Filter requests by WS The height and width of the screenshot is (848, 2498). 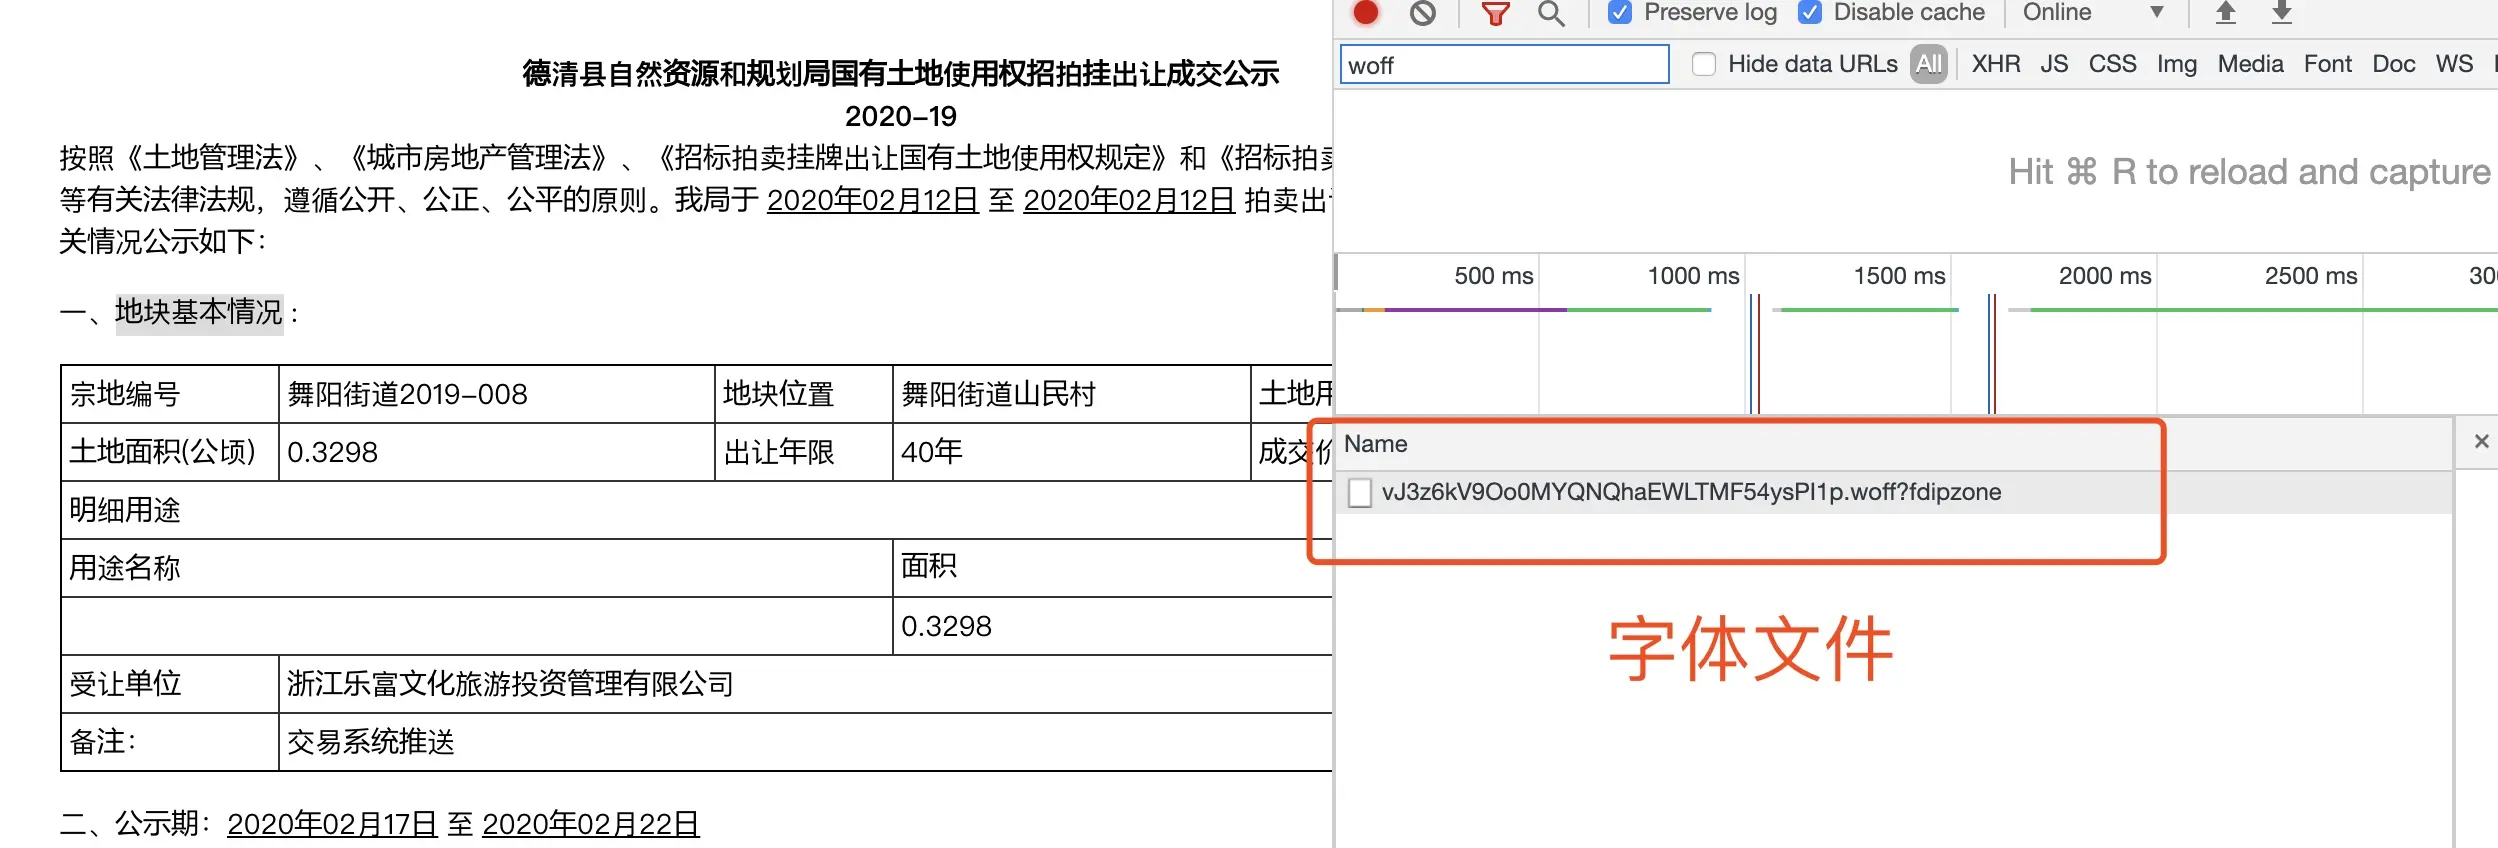coord(2454,64)
